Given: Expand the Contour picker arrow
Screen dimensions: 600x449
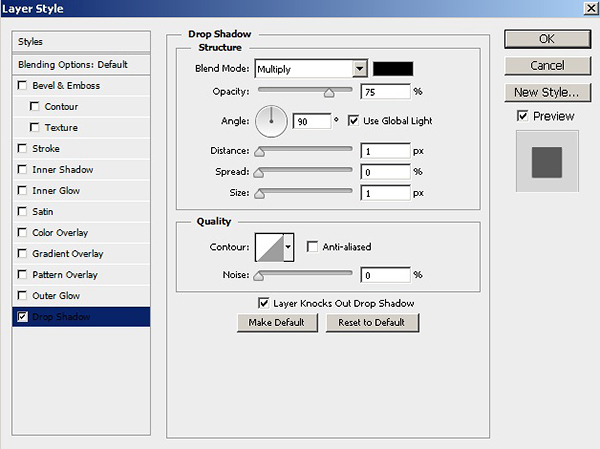Looking at the screenshot, I should [x=288, y=247].
